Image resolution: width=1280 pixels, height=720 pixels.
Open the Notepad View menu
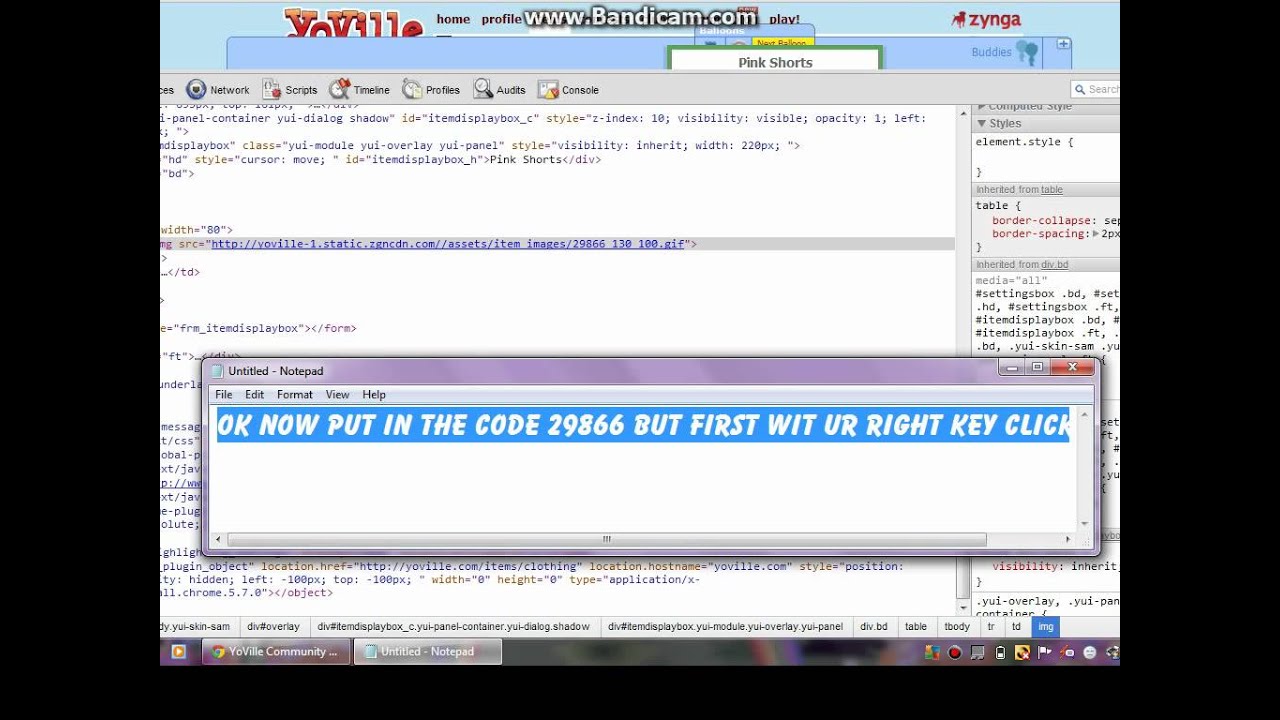[x=337, y=395]
